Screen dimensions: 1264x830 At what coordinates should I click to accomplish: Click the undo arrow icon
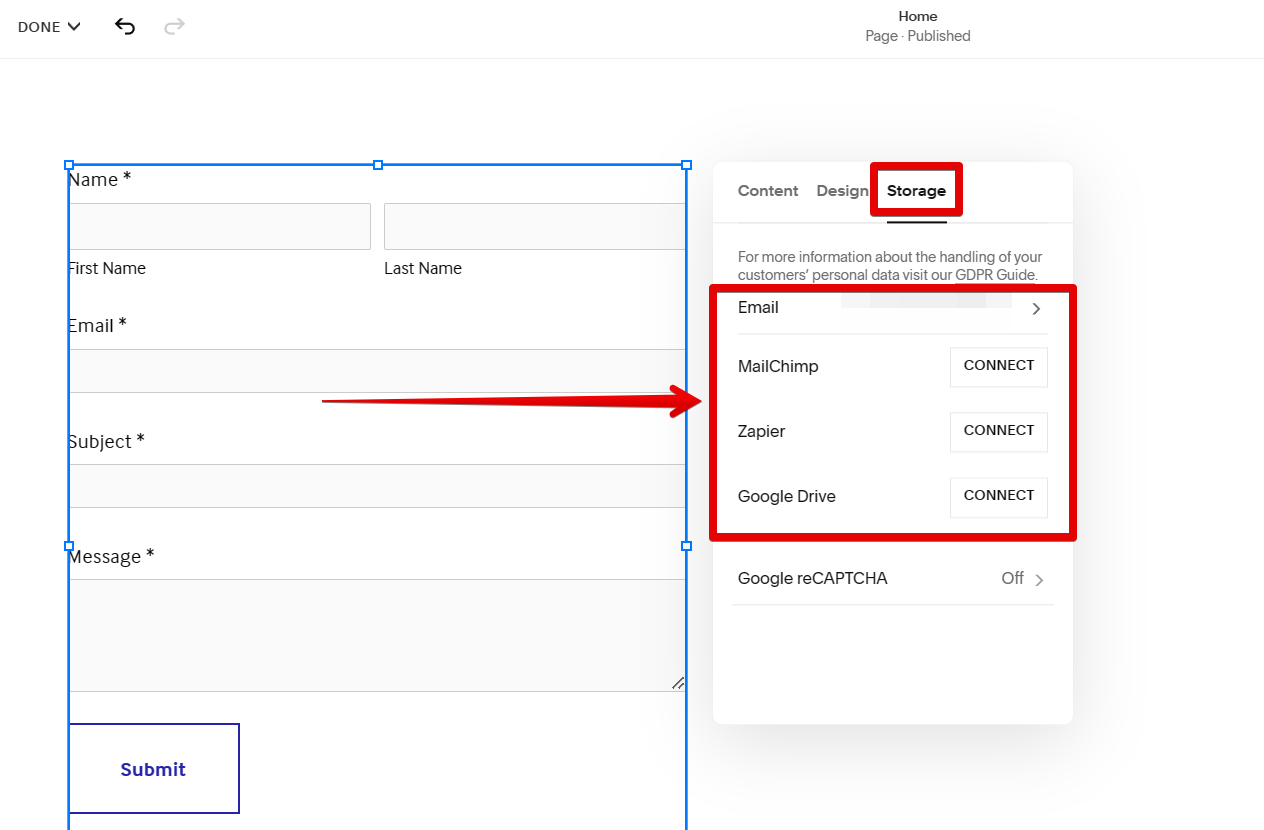pyautogui.click(x=125, y=26)
